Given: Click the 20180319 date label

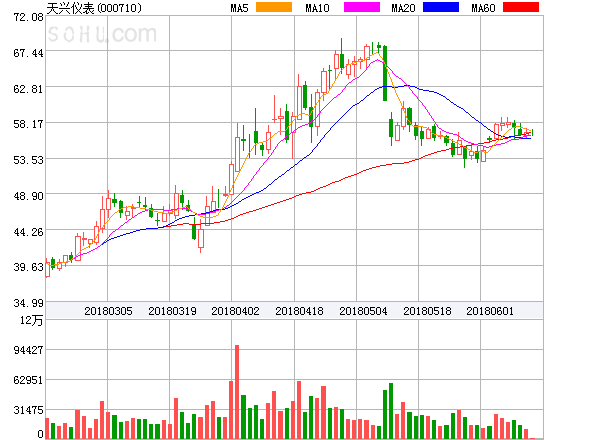Looking at the screenshot, I should 172,311.
